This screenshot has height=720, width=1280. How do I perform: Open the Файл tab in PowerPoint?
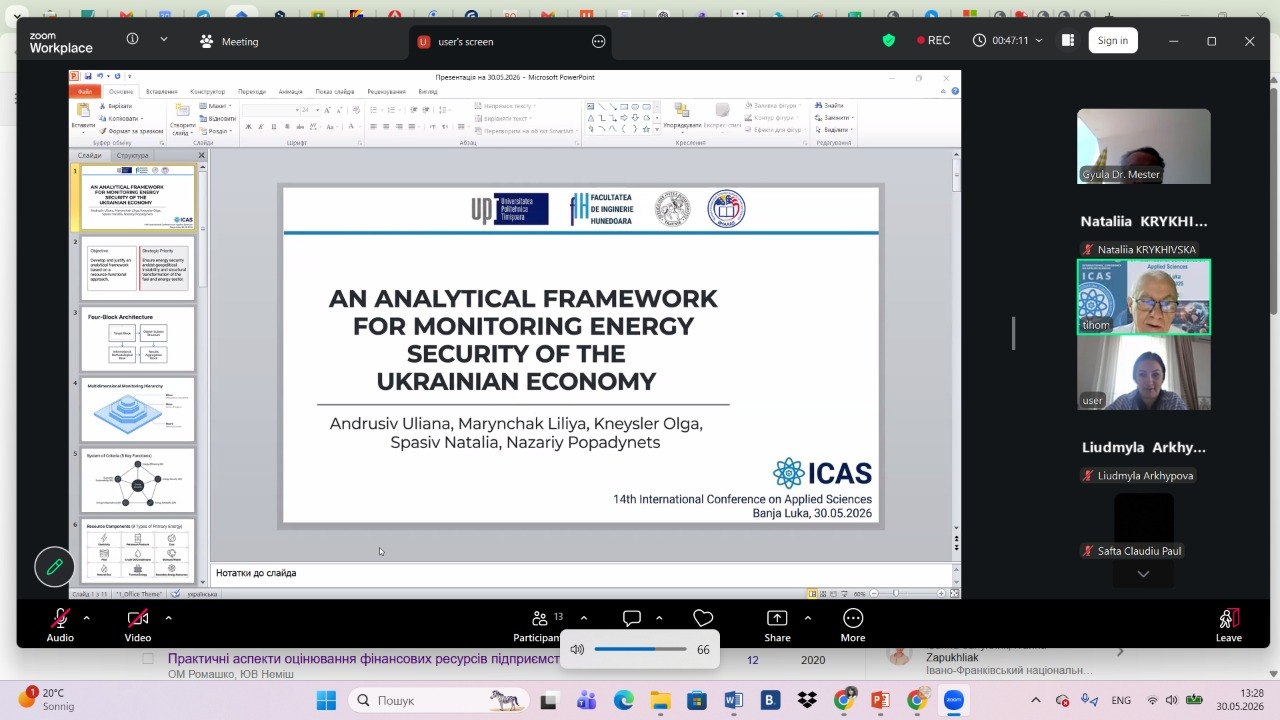[86, 91]
